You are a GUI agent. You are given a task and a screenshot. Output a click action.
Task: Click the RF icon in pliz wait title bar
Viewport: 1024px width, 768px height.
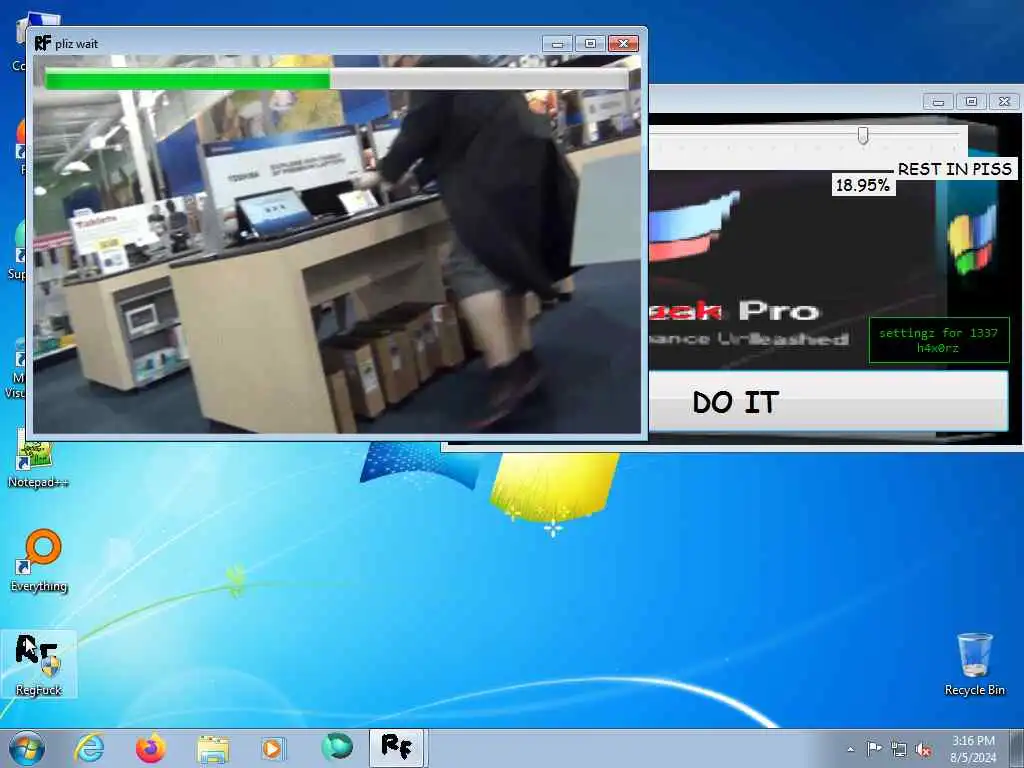coord(42,43)
